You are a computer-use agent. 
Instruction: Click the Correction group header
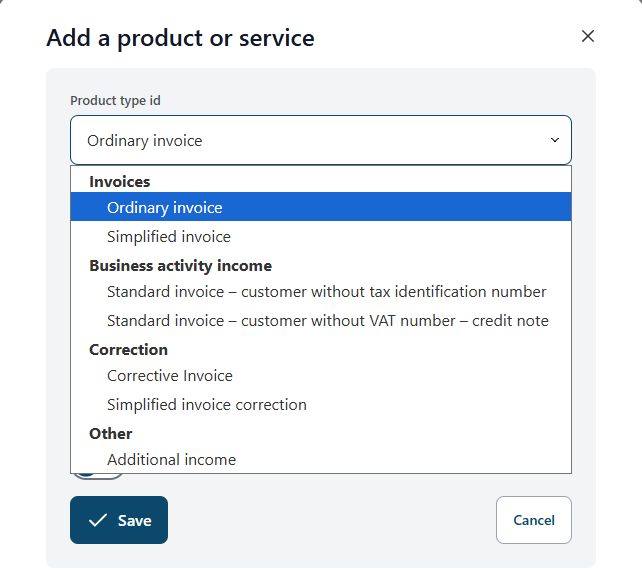[128, 350]
